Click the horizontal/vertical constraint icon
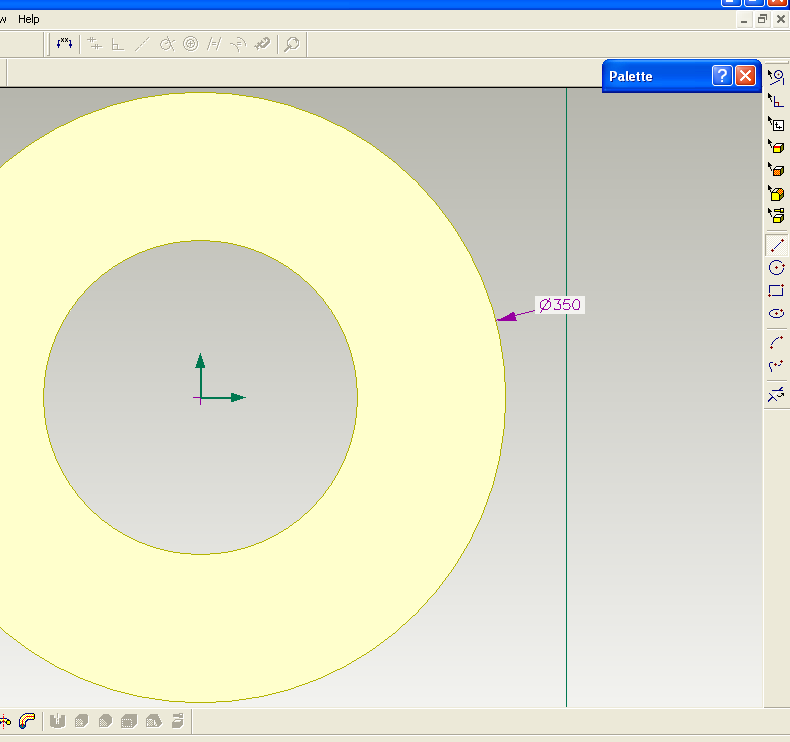Screen dimensions: 790x742 pos(94,44)
